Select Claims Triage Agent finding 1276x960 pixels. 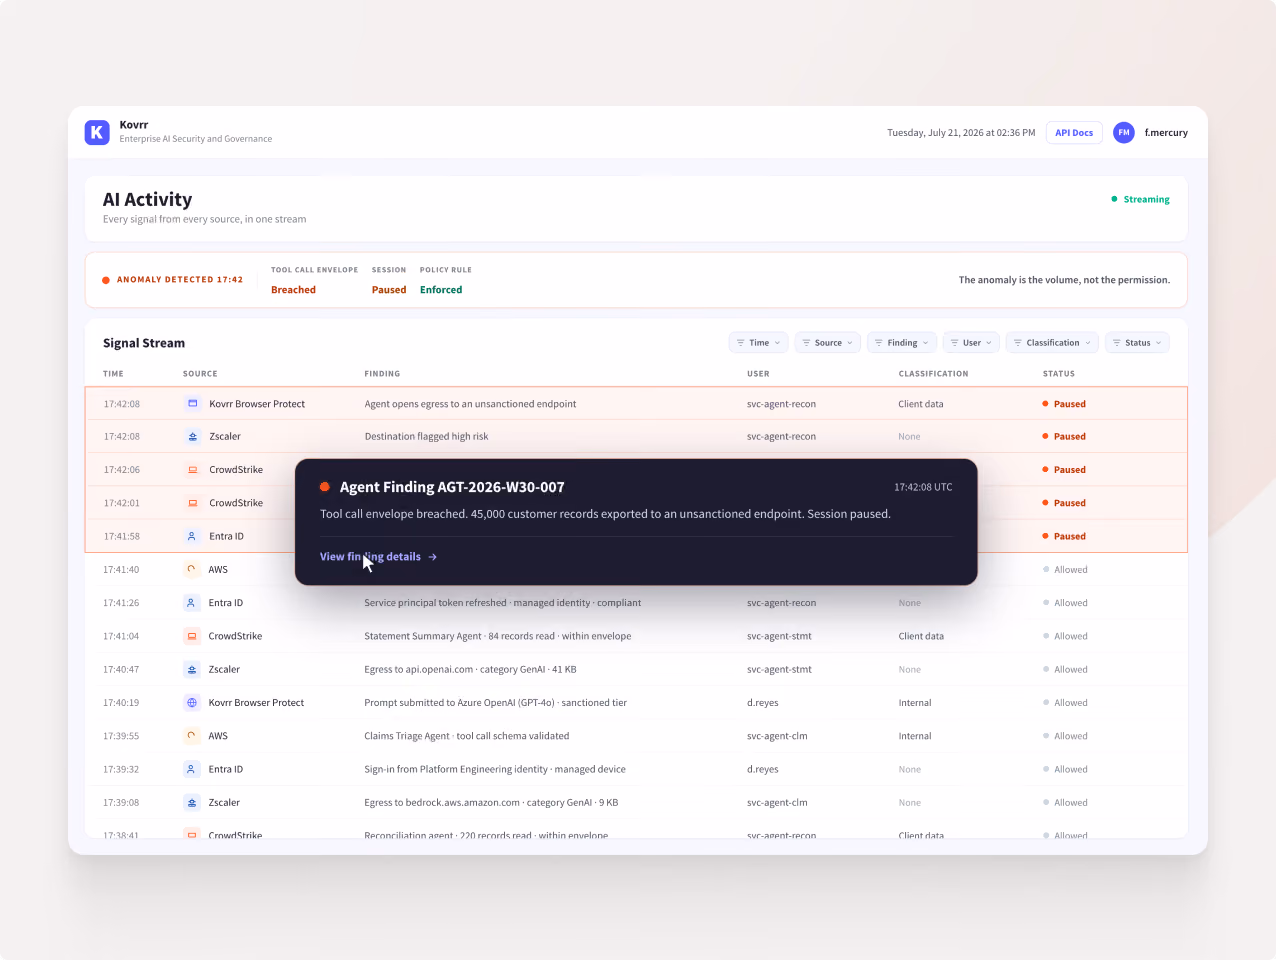pyautogui.click(x=466, y=736)
